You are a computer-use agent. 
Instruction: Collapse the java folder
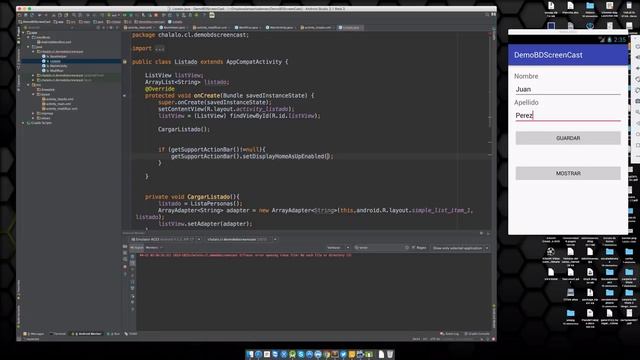point(29,47)
